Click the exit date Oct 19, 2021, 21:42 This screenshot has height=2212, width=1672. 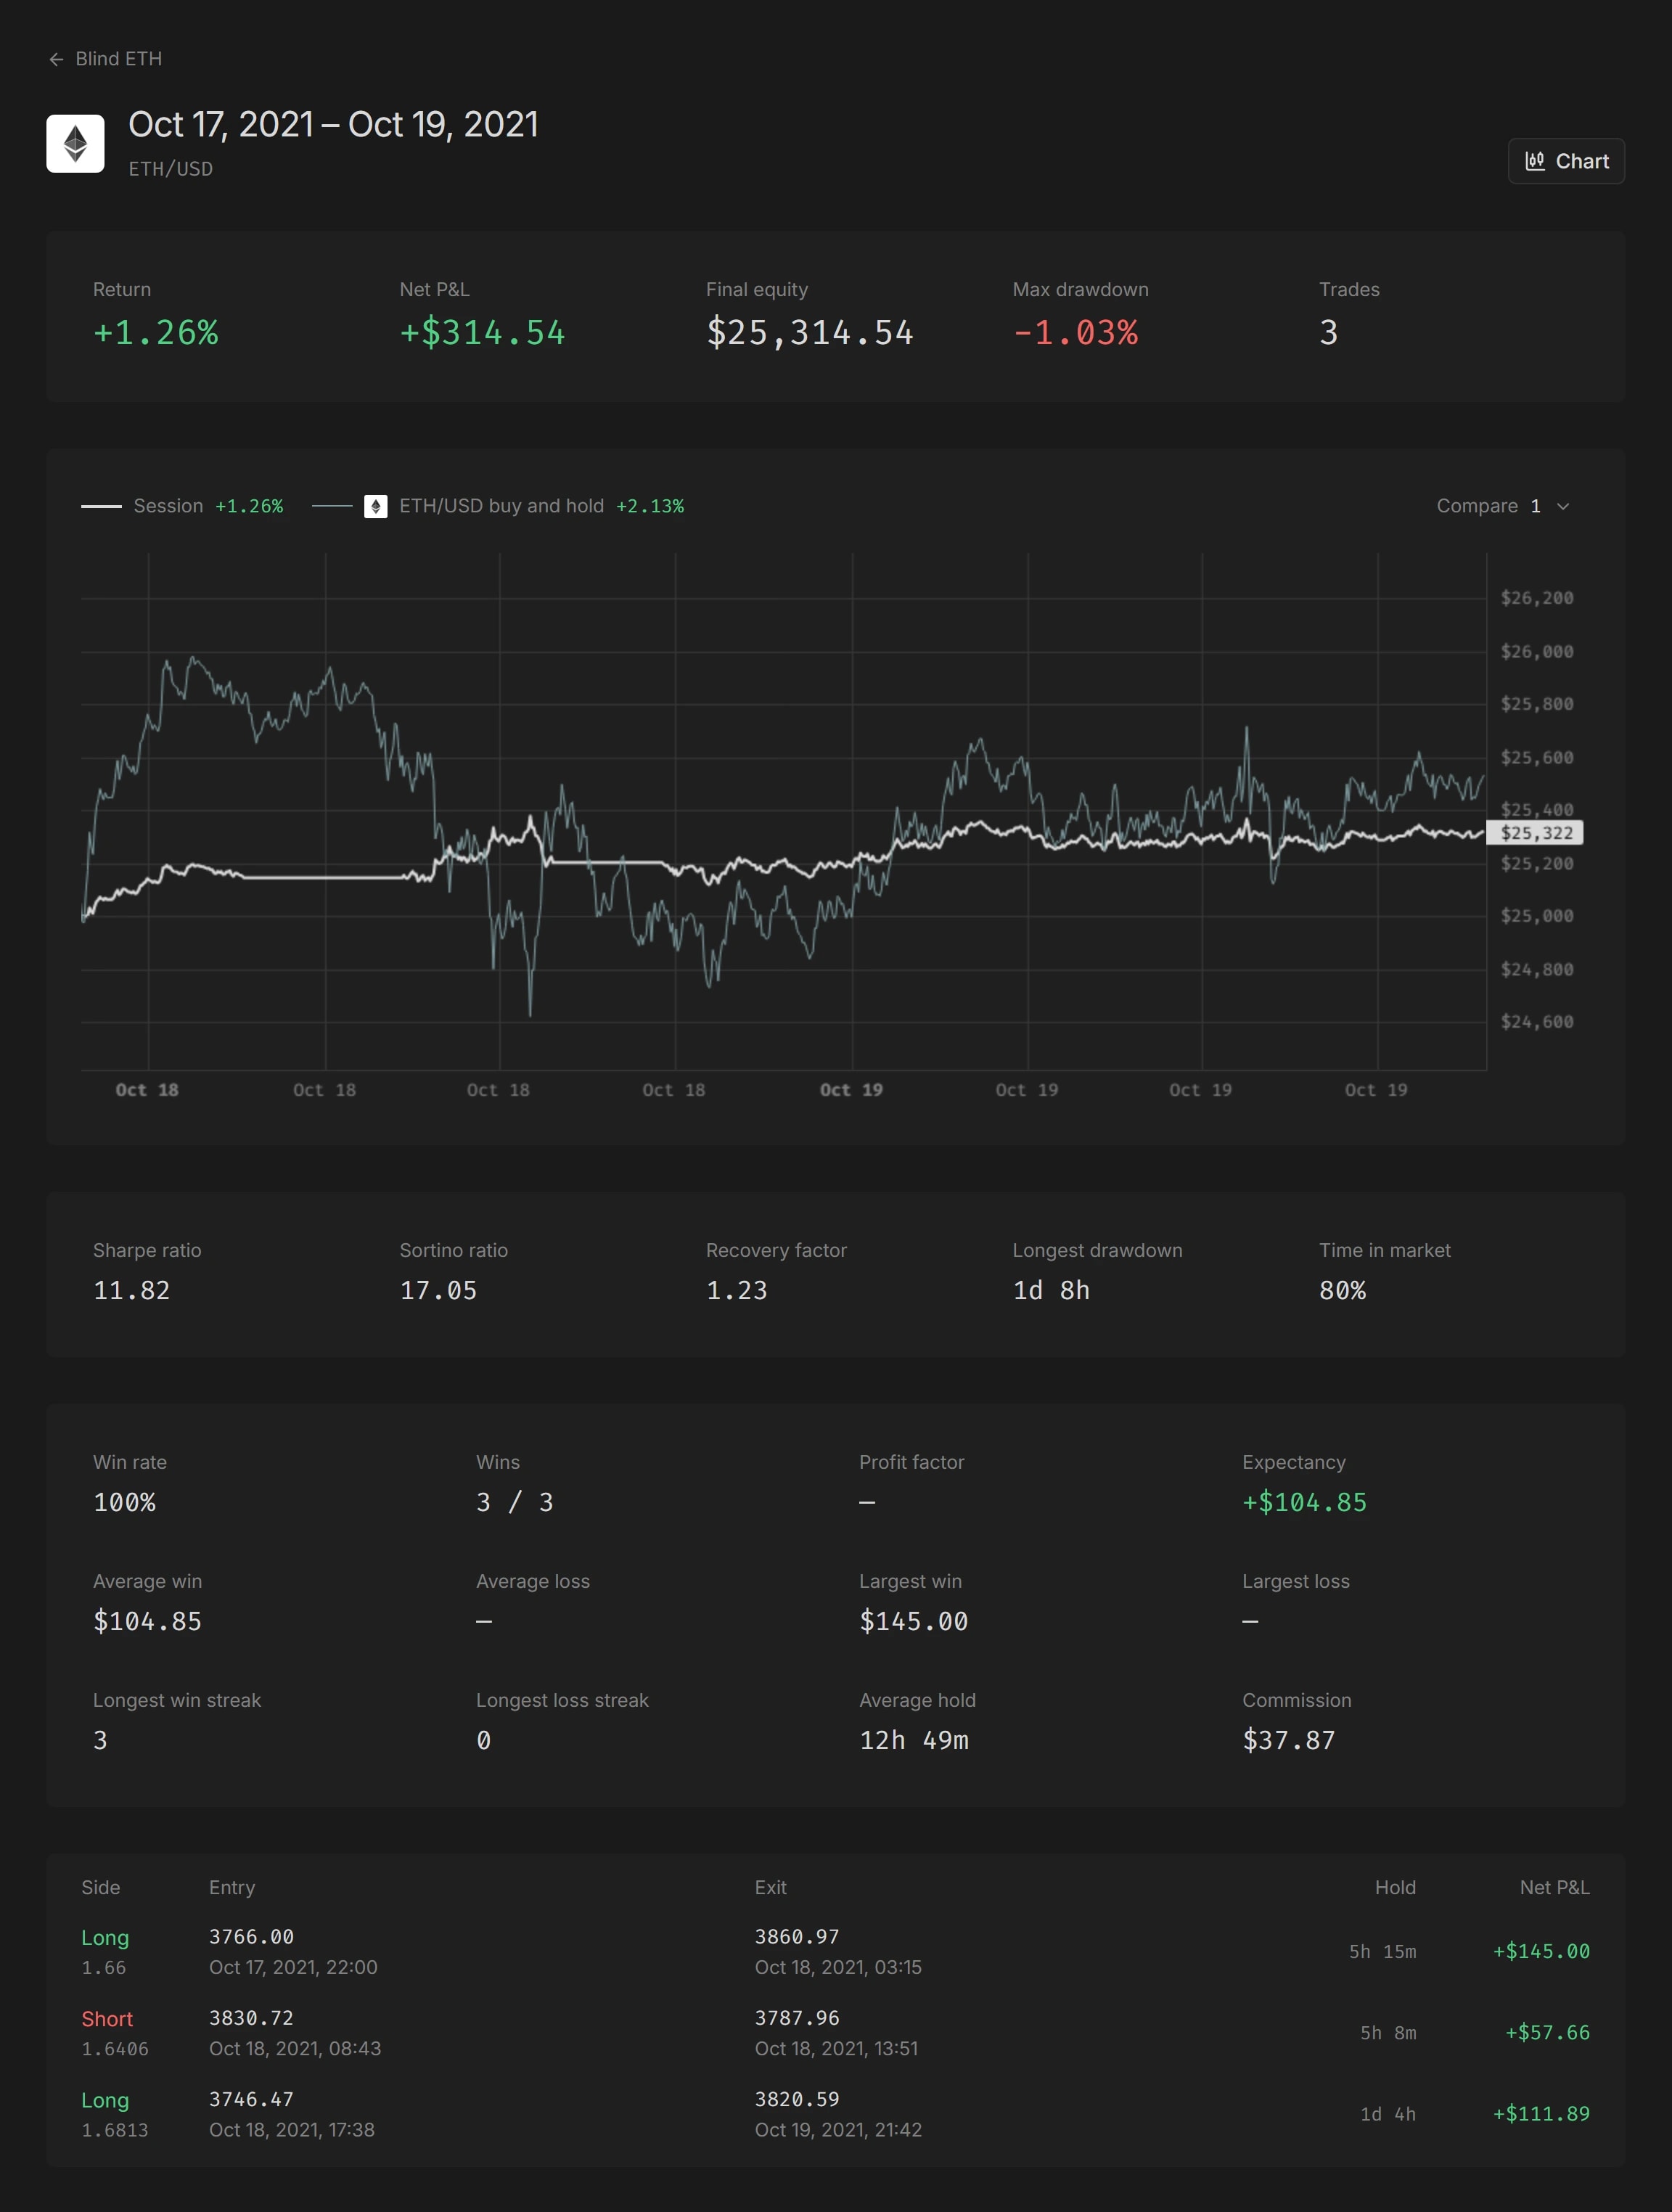(838, 2130)
